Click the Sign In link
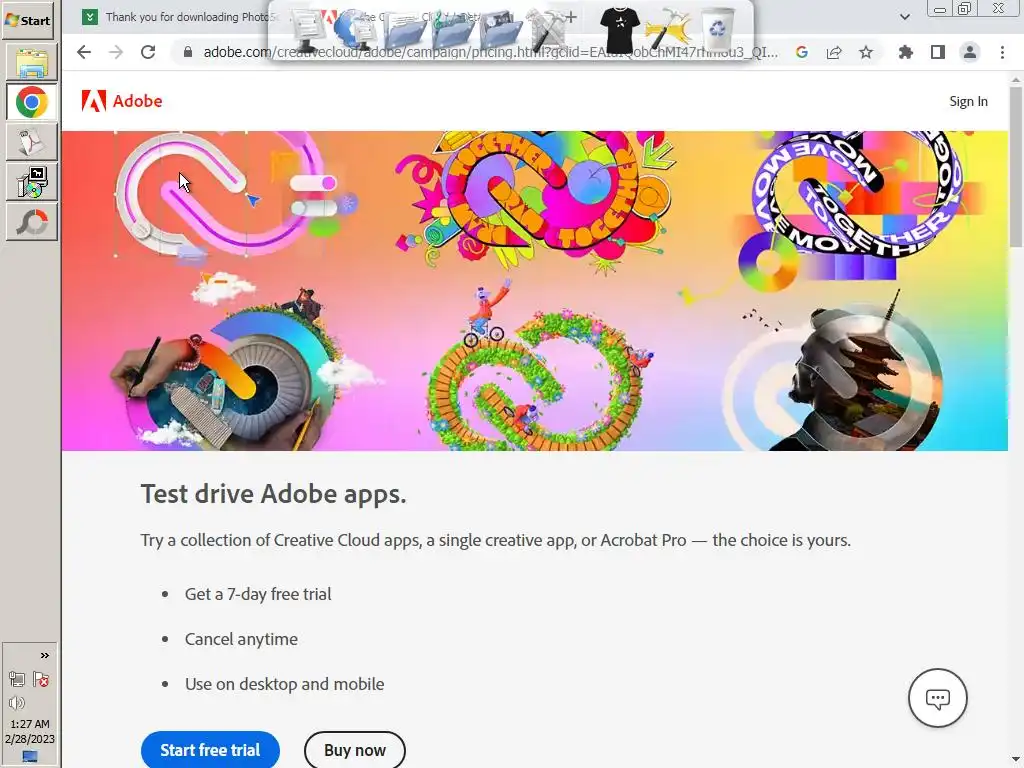 (968, 101)
